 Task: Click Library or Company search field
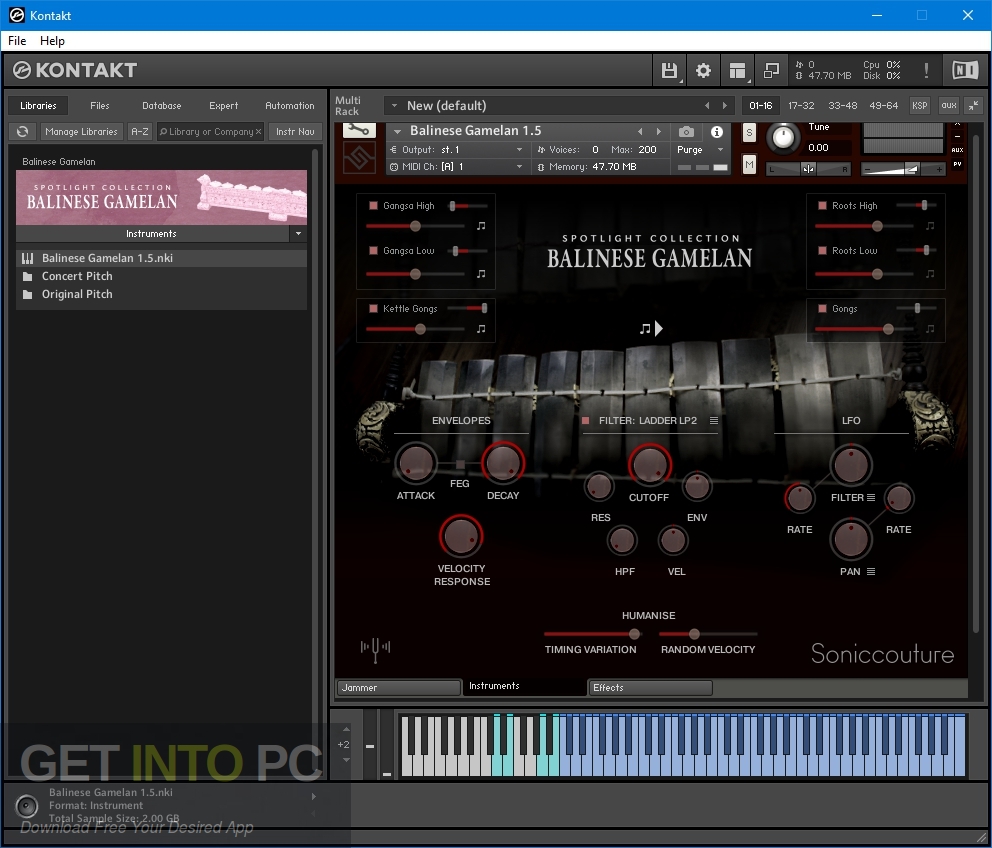pos(210,132)
